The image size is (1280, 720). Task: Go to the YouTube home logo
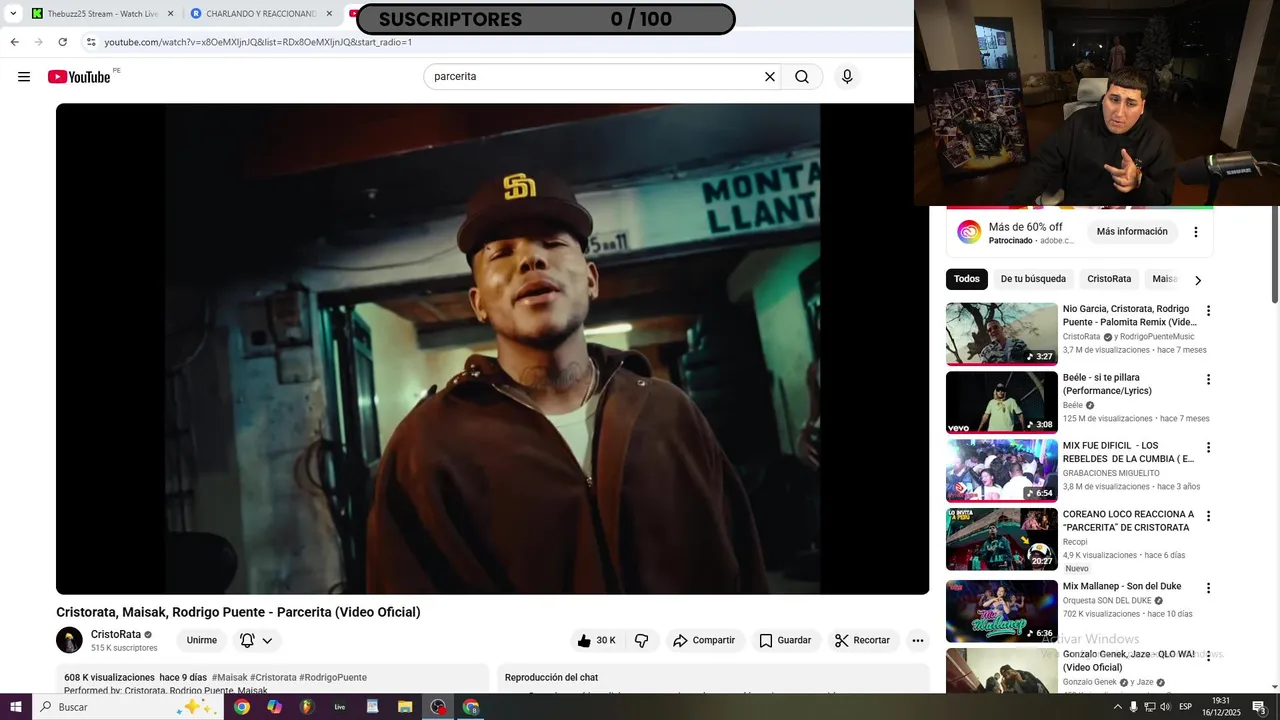tap(79, 77)
